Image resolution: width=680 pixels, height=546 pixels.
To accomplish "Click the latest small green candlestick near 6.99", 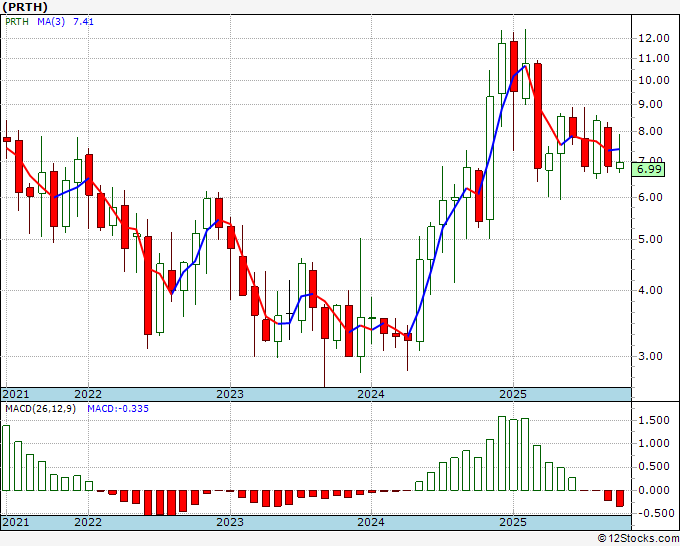I will coord(620,165).
